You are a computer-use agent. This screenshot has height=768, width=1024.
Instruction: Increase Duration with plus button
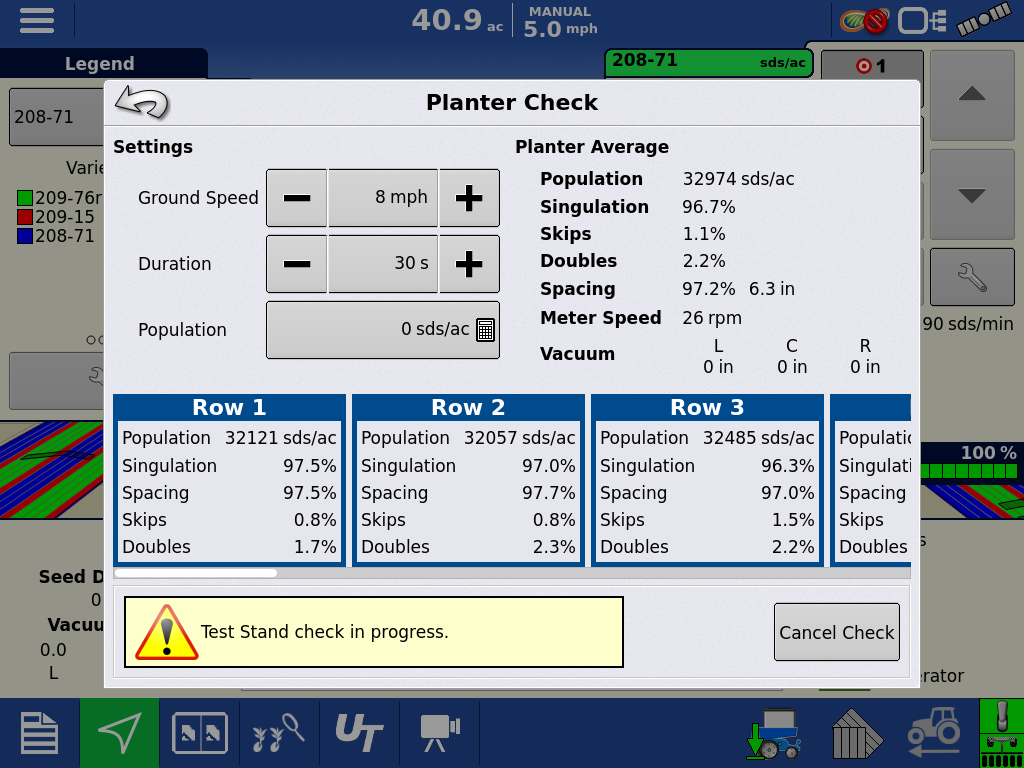(x=469, y=264)
